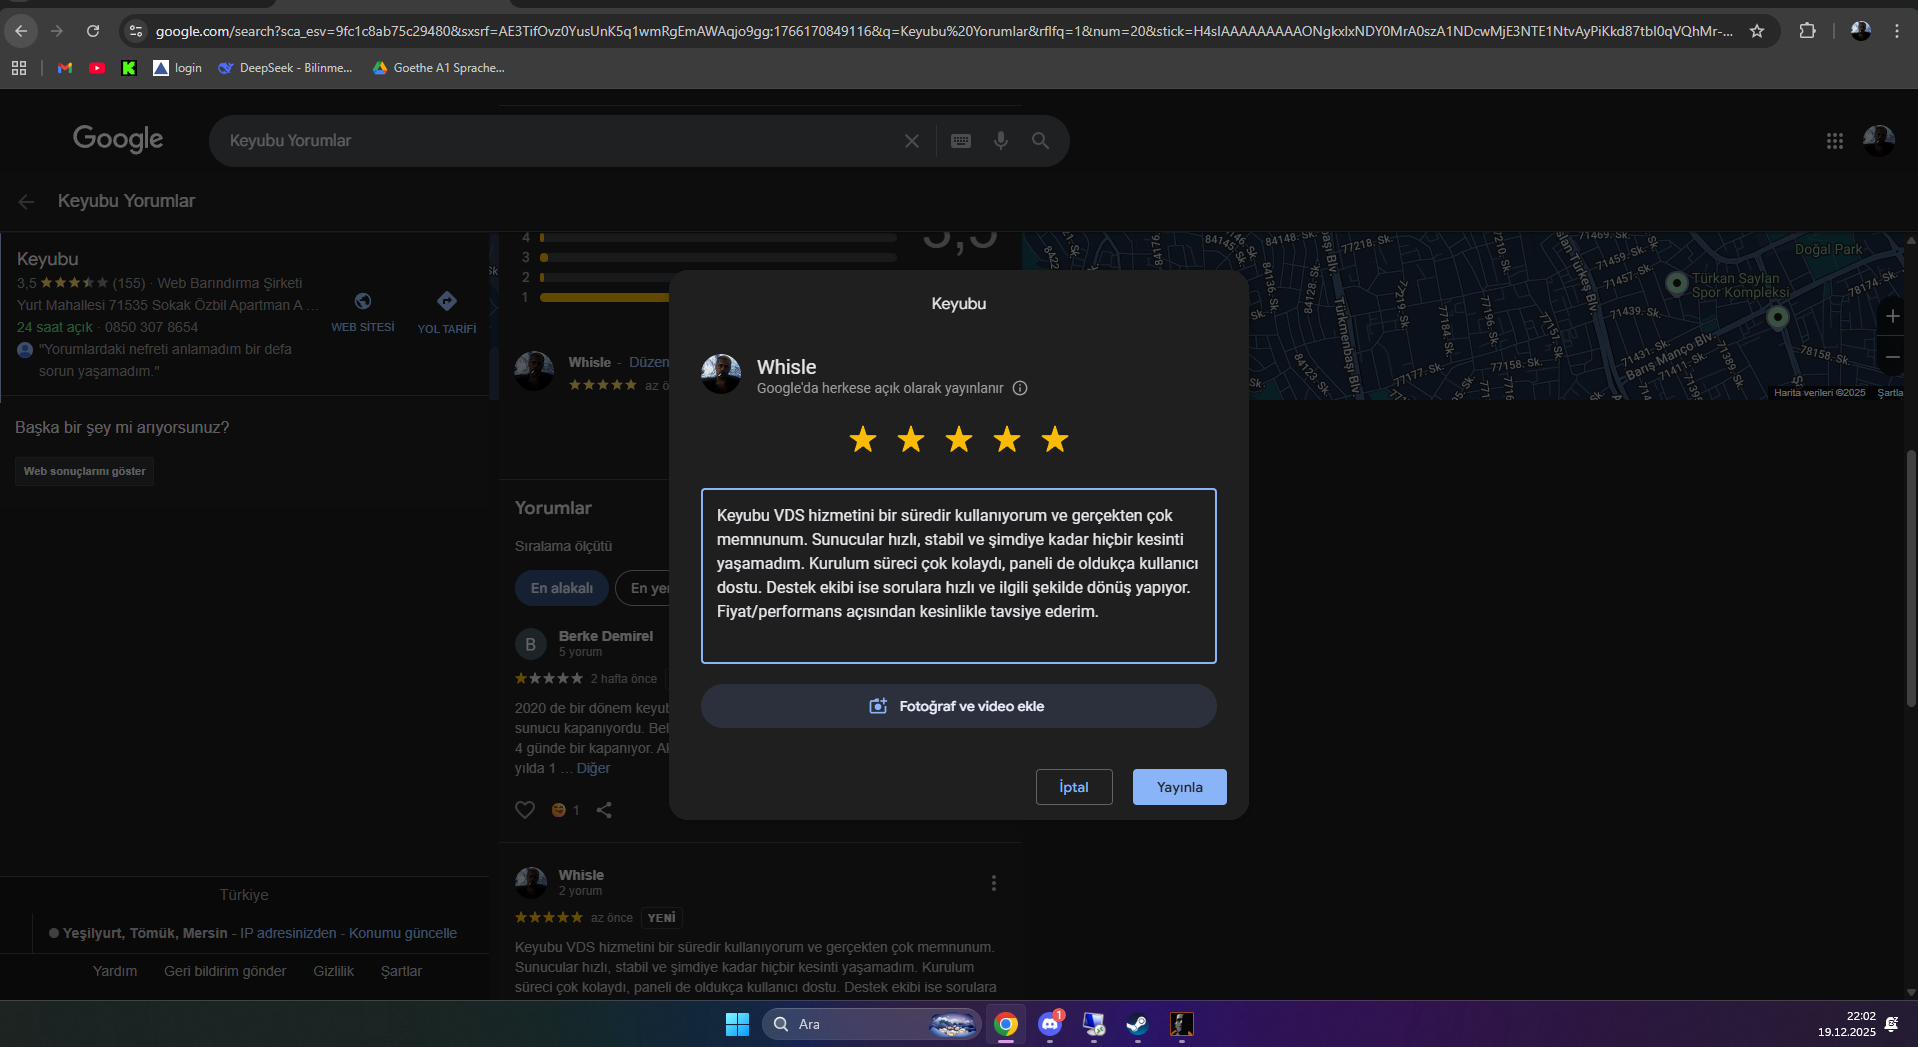The width and height of the screenshot is (1918, 1047).
Task: Cancel the review with İptal
Action: point(1074,787)
